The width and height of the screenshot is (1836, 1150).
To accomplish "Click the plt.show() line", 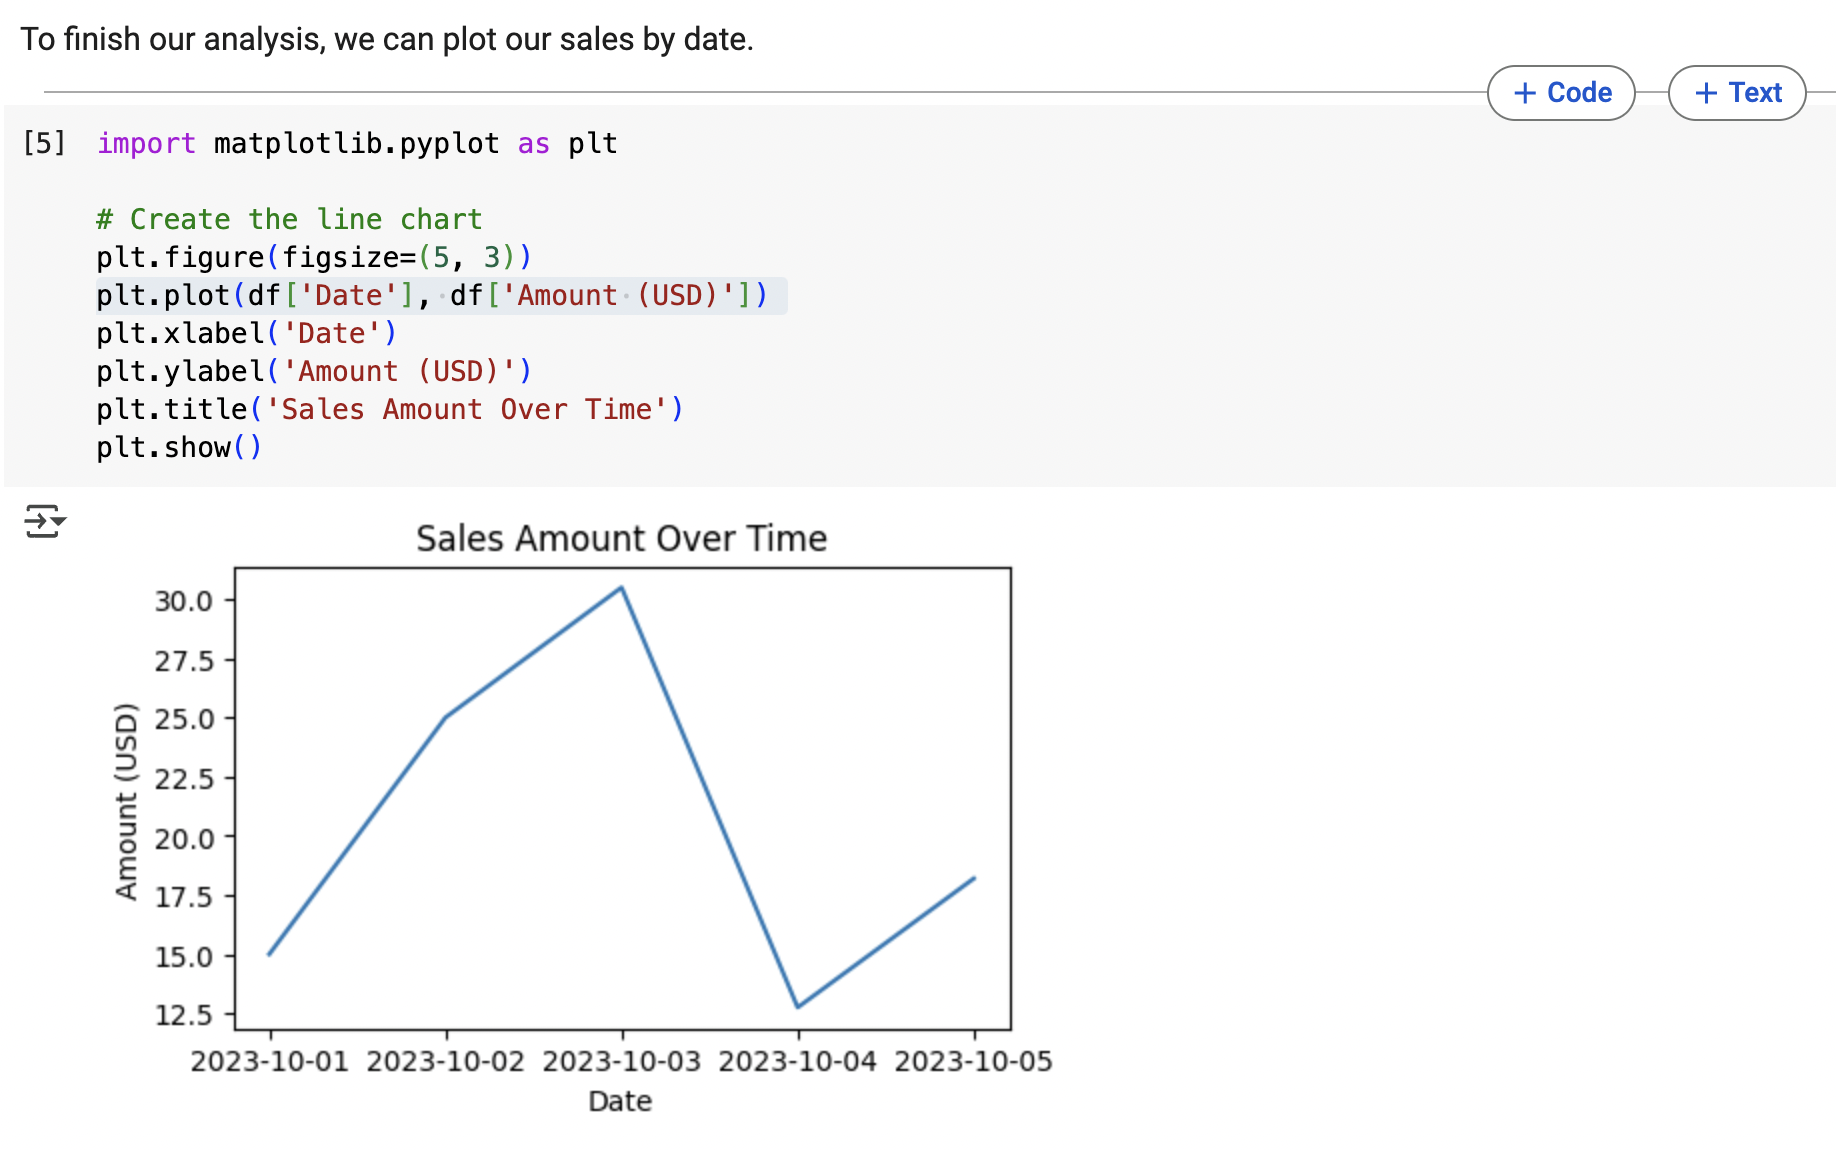I will [179, 447].
